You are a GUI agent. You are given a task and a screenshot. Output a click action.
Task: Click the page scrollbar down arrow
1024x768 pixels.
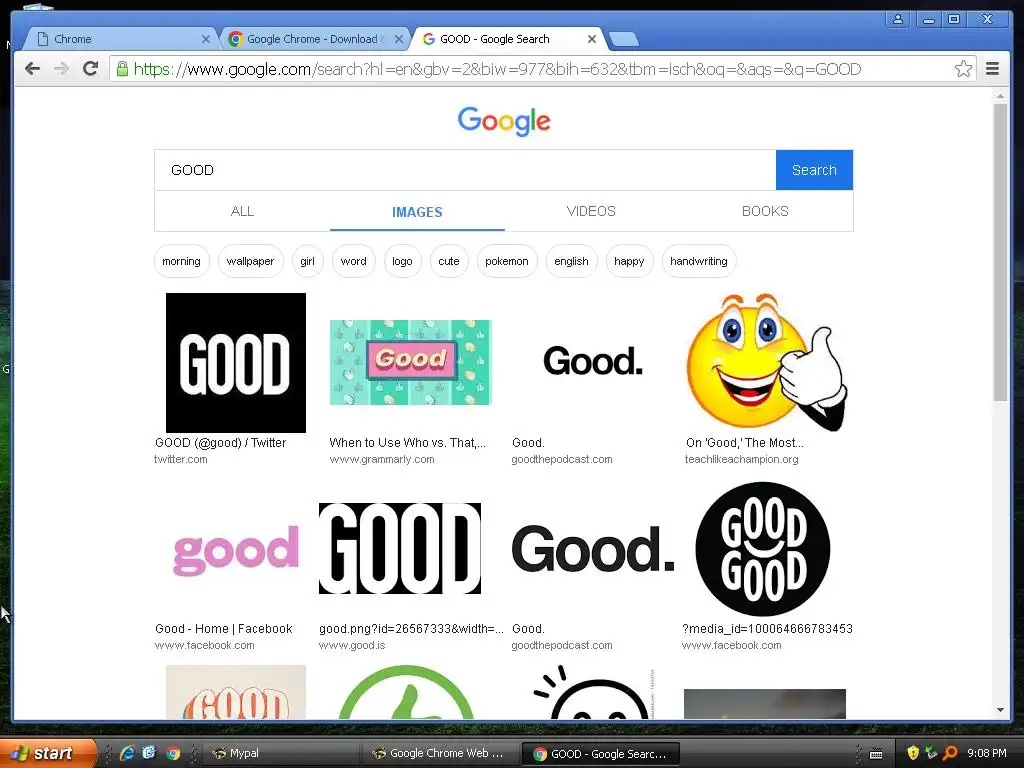pyautogui.click(x=1000, y=710)
